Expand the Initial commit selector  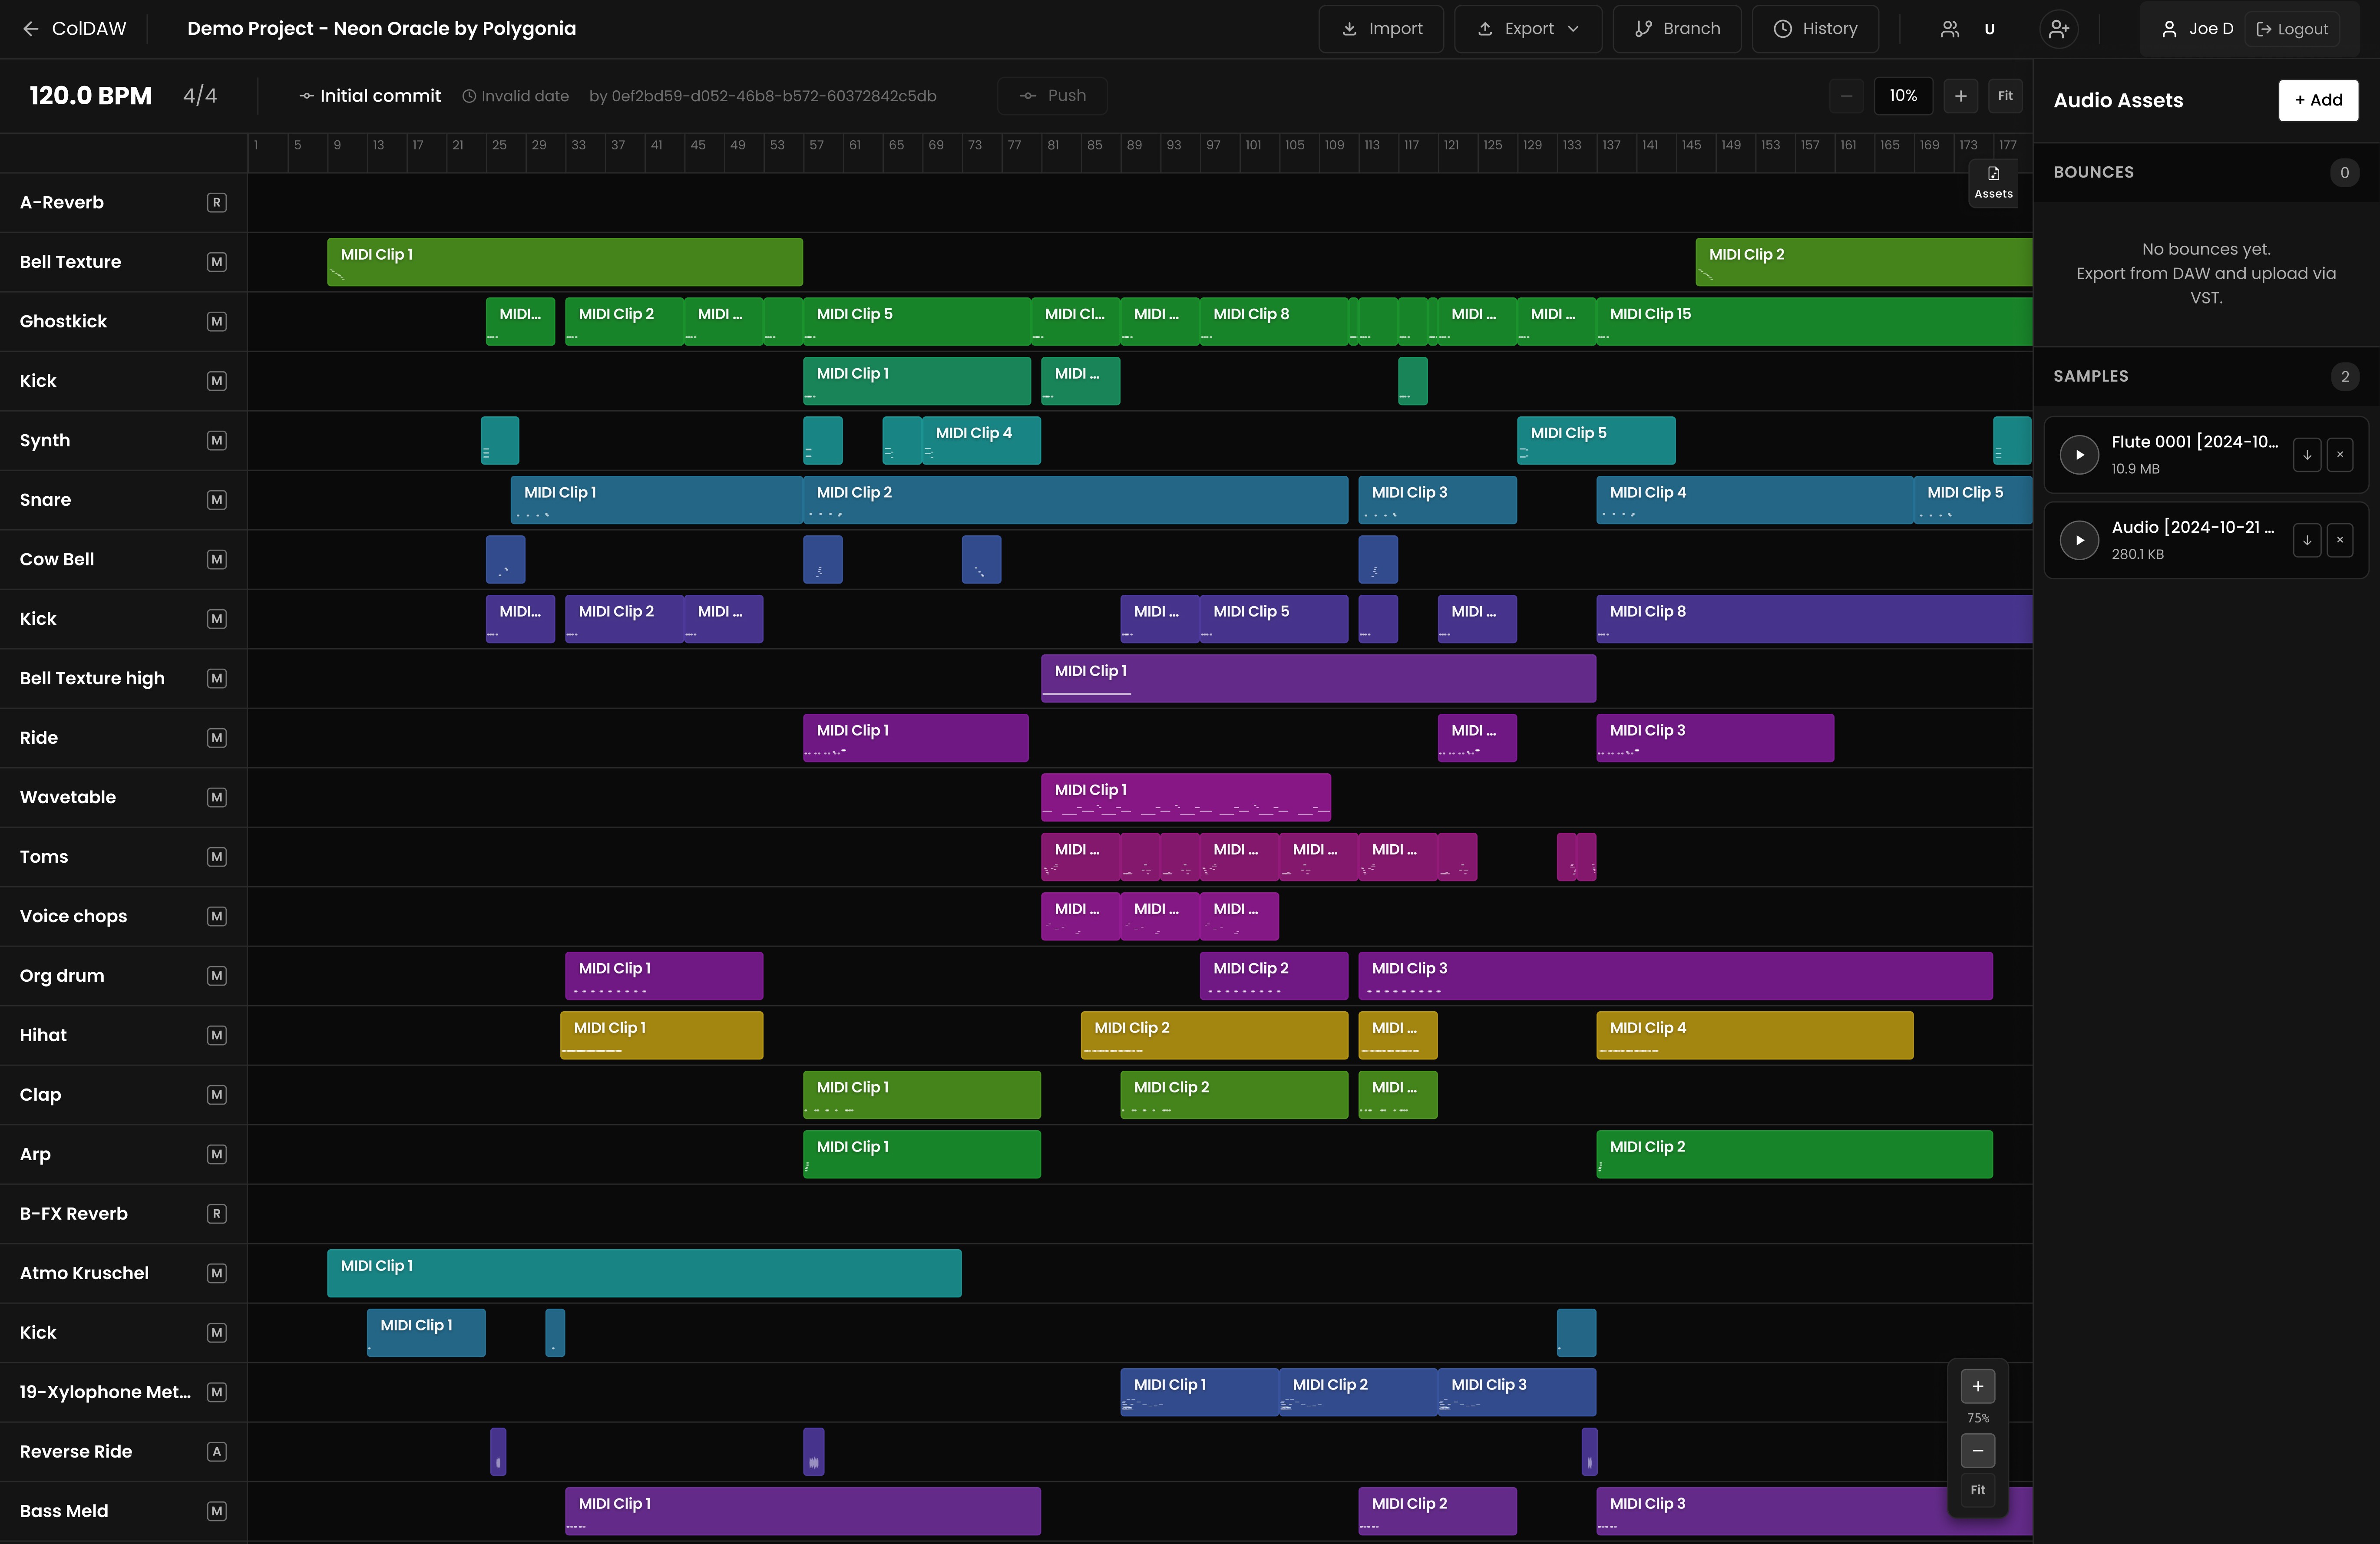point(370,96)
